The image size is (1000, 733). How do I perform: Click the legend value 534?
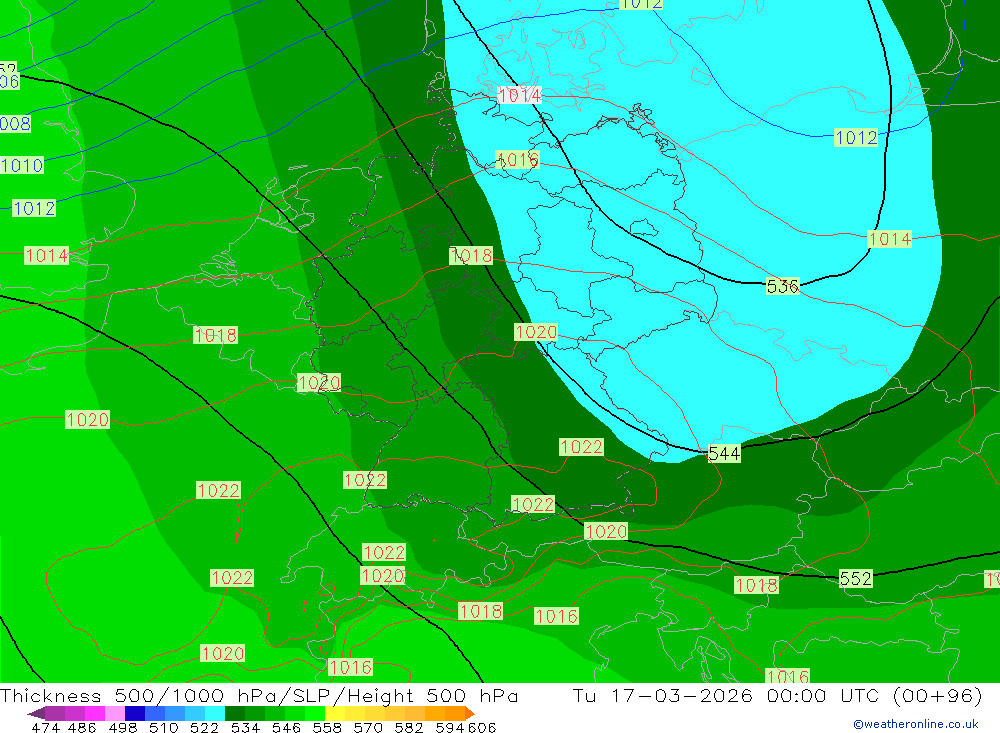pyautogui.click(x=245, y=727)
